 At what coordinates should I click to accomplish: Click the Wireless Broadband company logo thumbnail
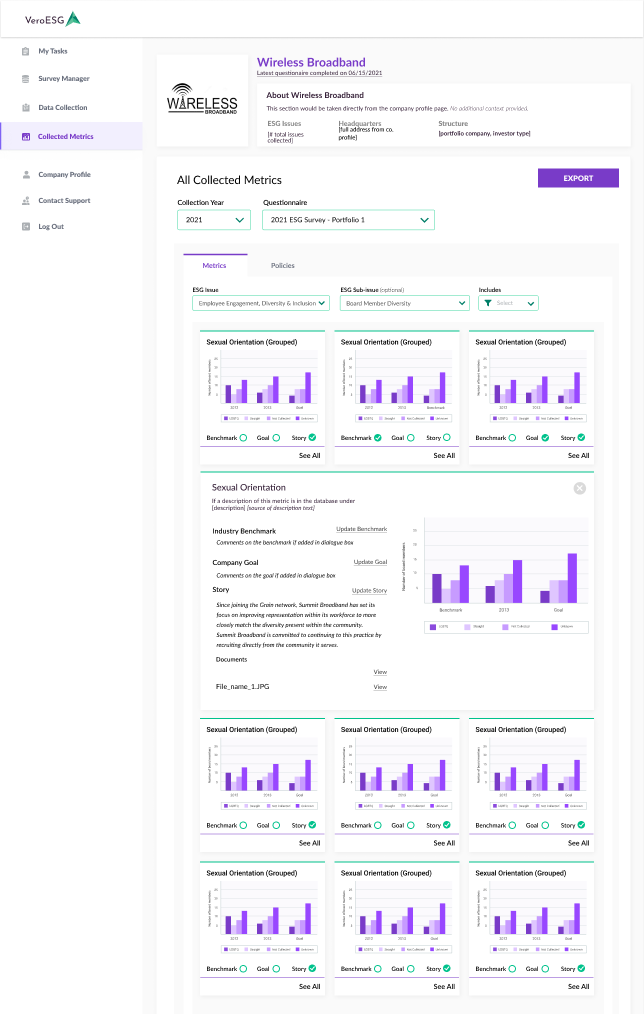tap(202, 101)
